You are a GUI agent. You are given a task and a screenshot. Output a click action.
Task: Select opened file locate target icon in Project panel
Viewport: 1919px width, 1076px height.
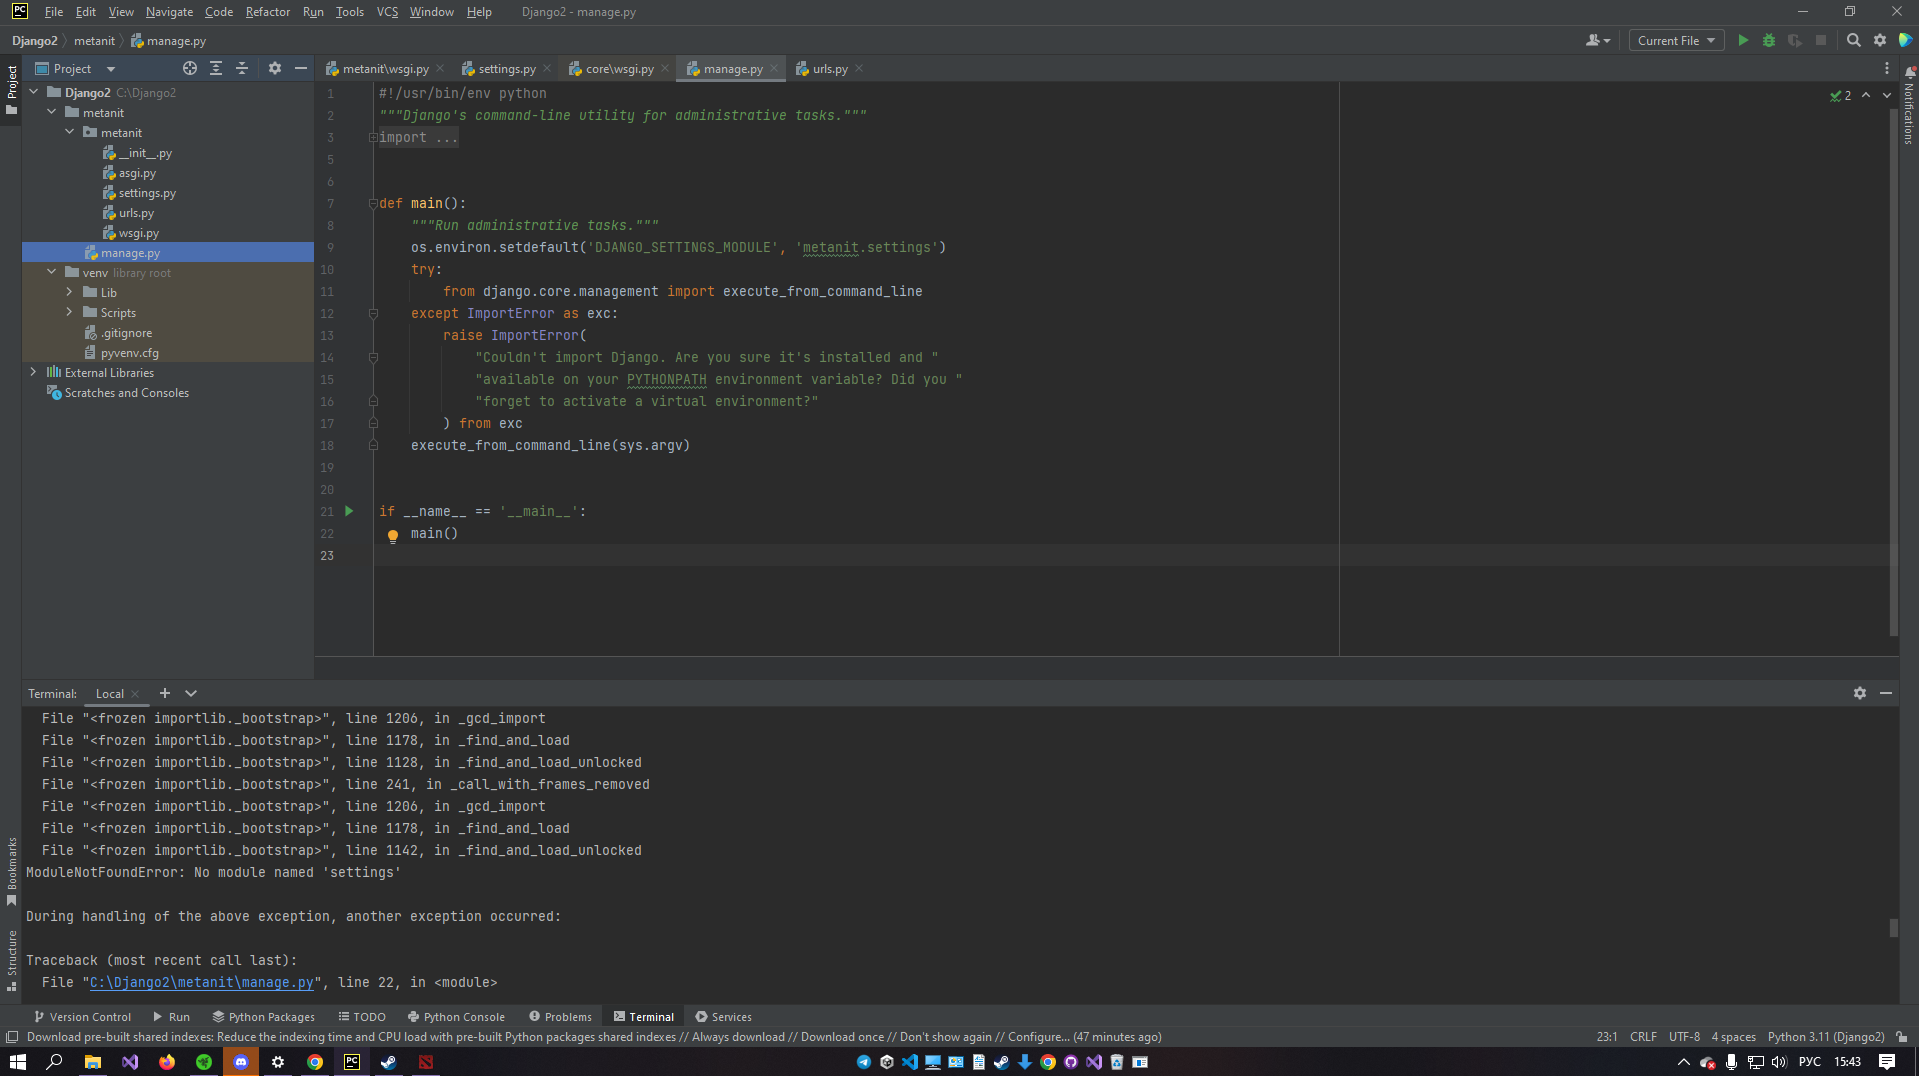point(190,68)
